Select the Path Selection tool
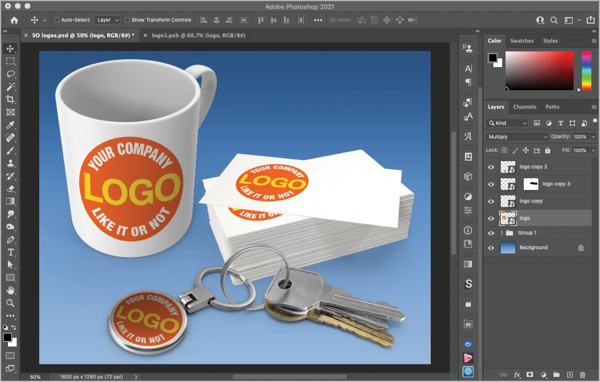The width and height of the screenshot is (600, 382). click(x=10, y=265)
